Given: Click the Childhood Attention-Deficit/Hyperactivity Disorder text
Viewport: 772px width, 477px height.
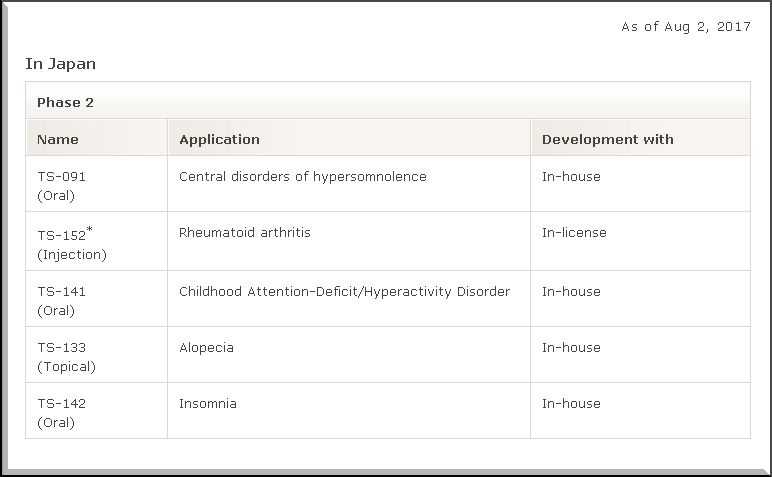Looking at the screenshot, I should 344,292.
